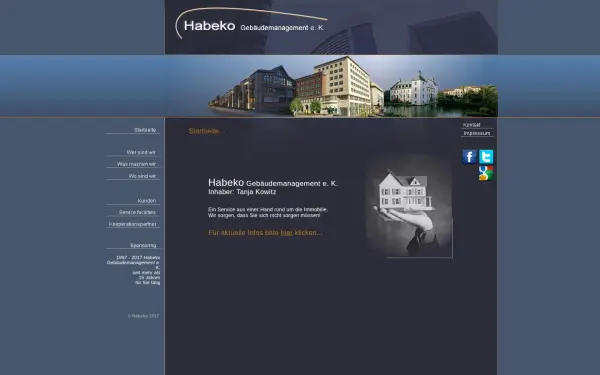Open the Kontakt link
This screenshot has width=600, height=375.
coord(471,125)
